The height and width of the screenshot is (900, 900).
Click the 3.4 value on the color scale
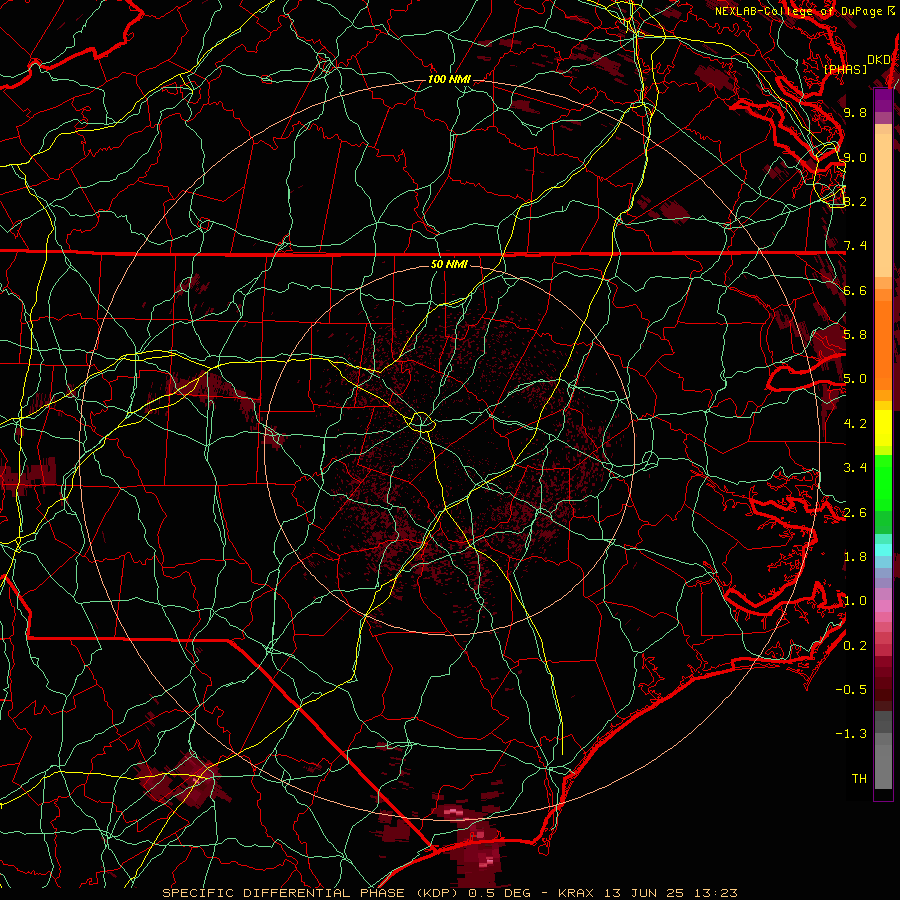855,468
